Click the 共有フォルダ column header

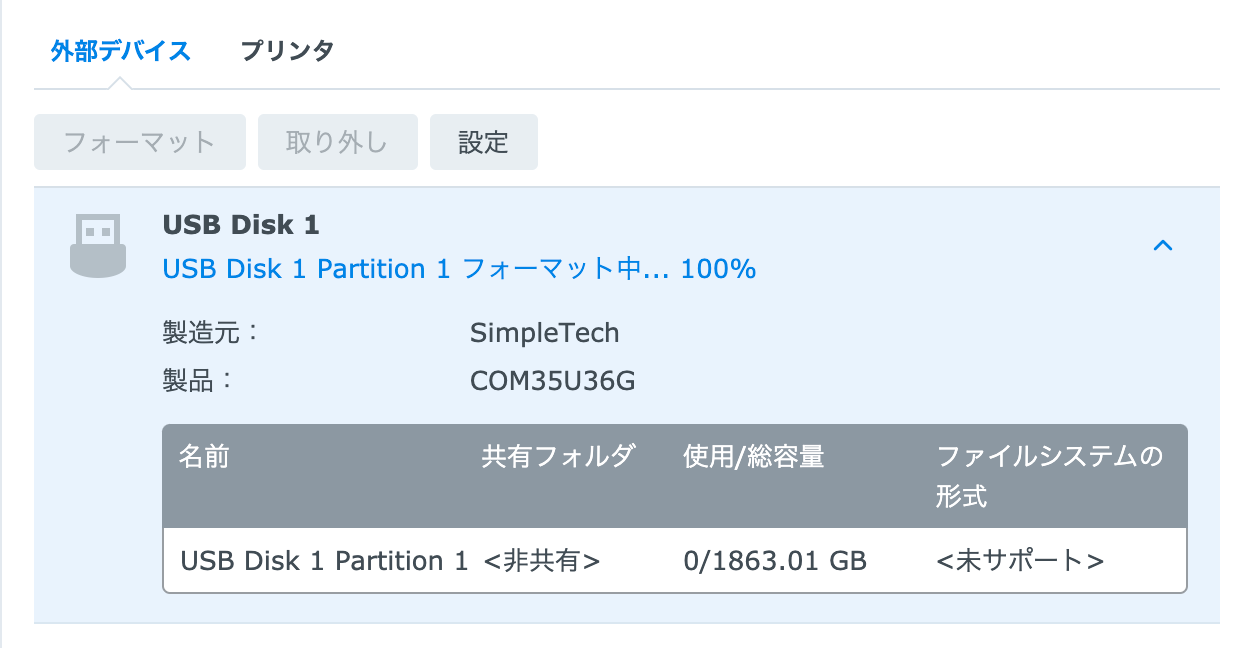pyautogui.click(x=558, y=457)
